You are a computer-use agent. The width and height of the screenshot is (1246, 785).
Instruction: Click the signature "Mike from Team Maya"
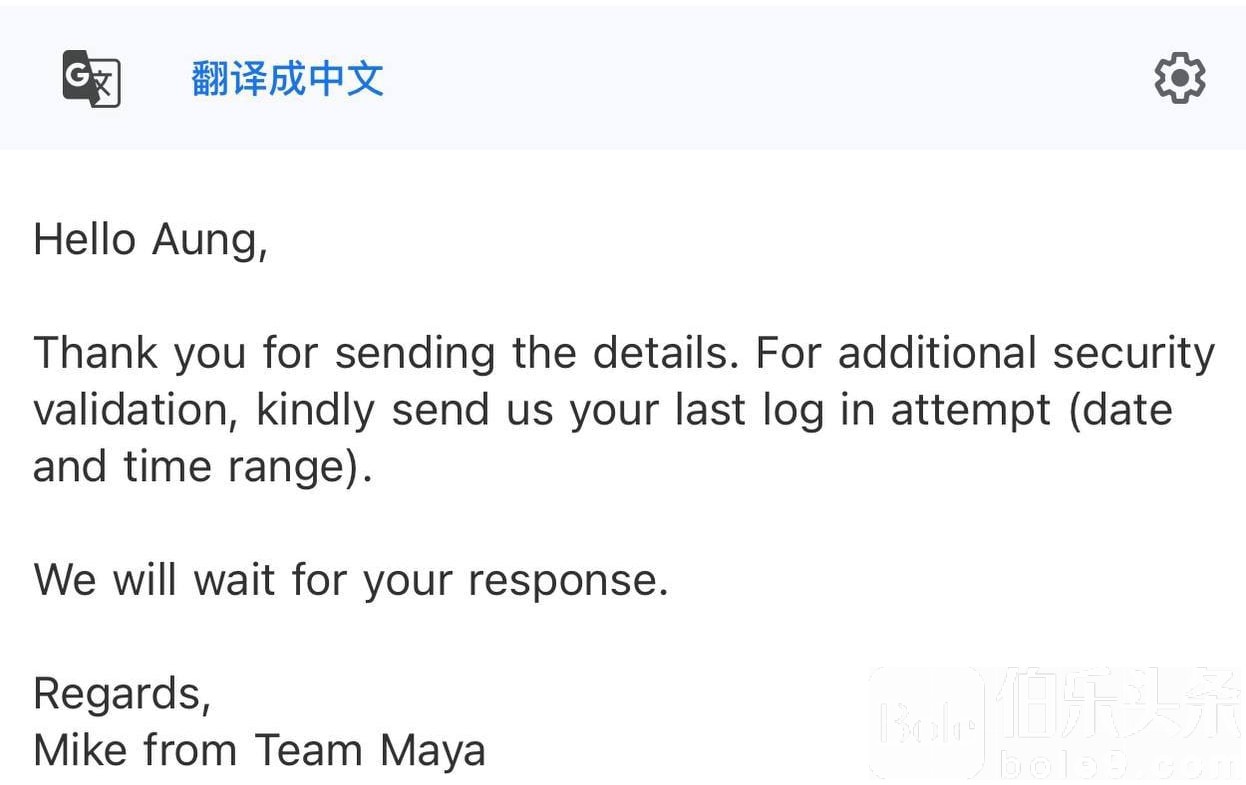coord(259,750)
